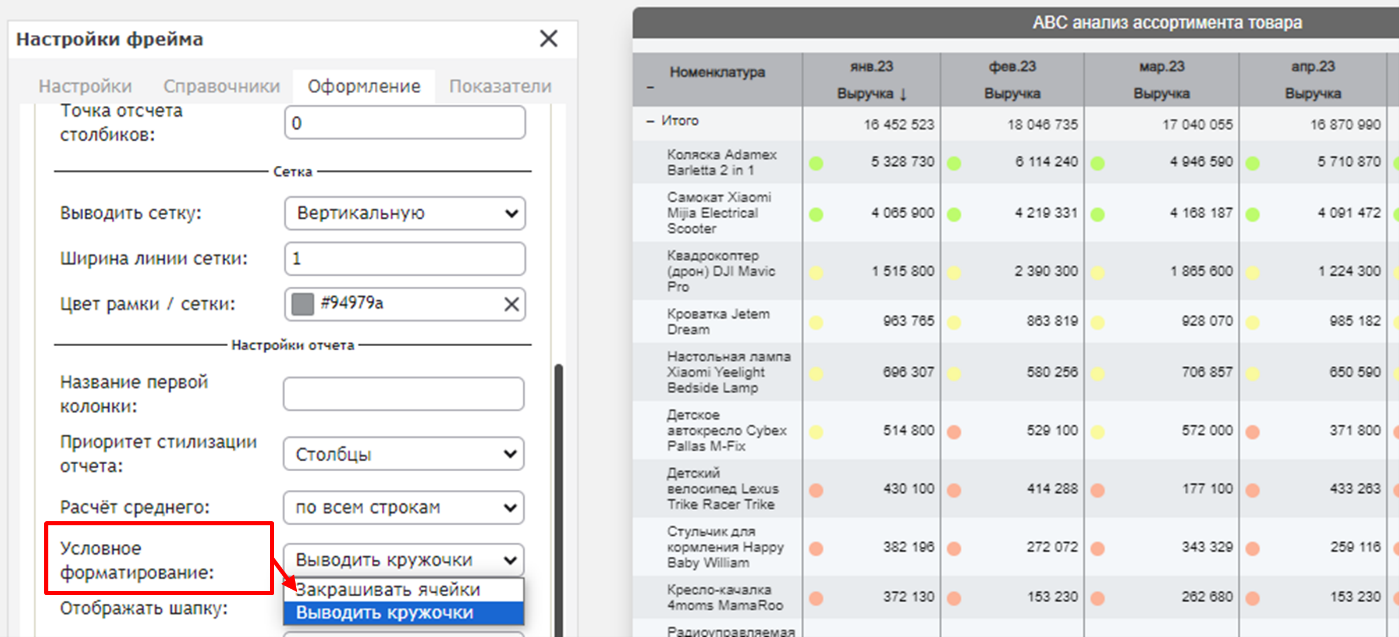Click the cell value 177 100
Viewport: 1399px width, 637px height.
pyautogui.click(x=1207, y=489)
